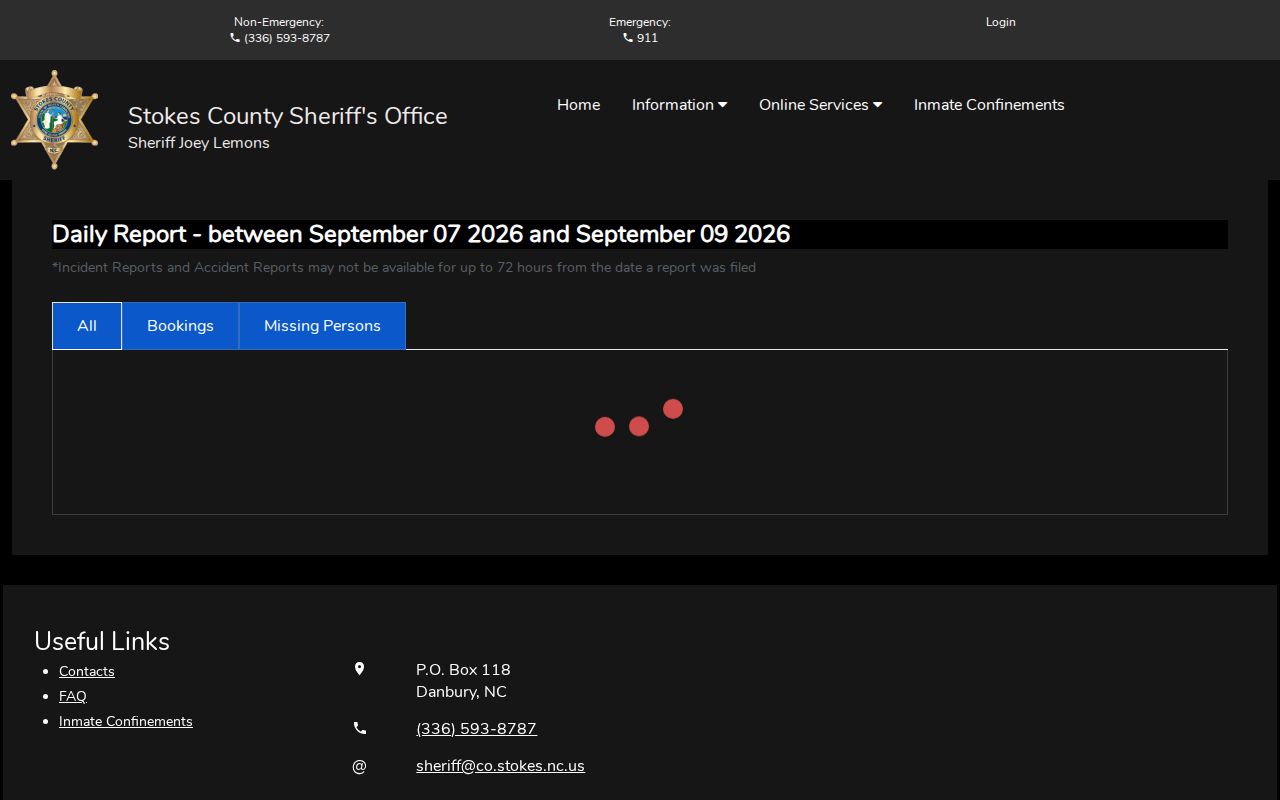Image resolution: width=1280 pixels, height=800 pixels.
Task: Click the 911 emergency number
Action: click(647, 38)
